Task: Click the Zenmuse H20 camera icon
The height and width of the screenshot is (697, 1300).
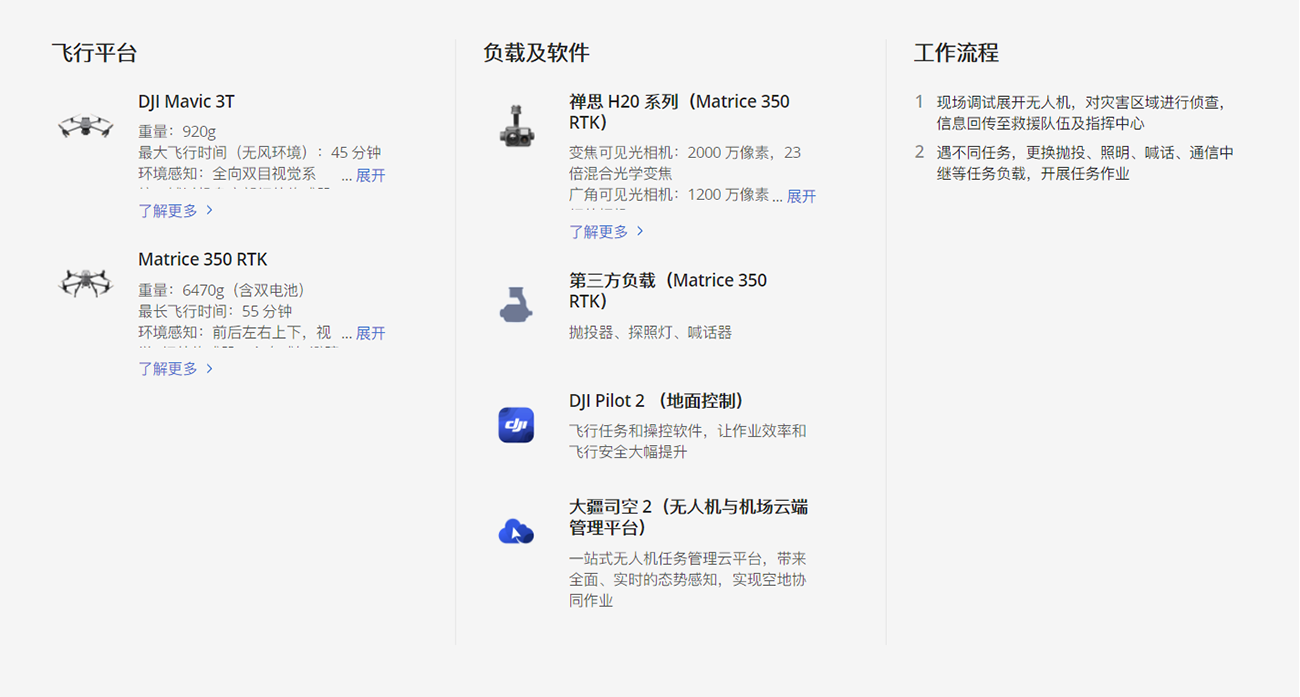Action: (516, 125)
